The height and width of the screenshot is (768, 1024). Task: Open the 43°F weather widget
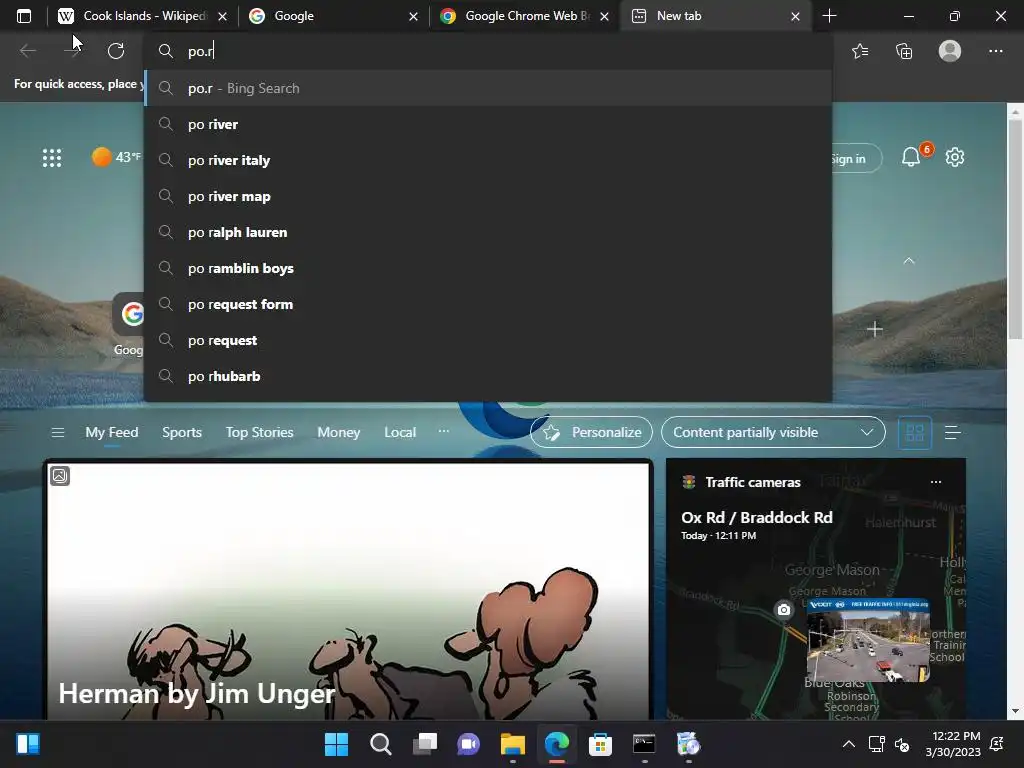pyautogui.click(x=116, y=157)
